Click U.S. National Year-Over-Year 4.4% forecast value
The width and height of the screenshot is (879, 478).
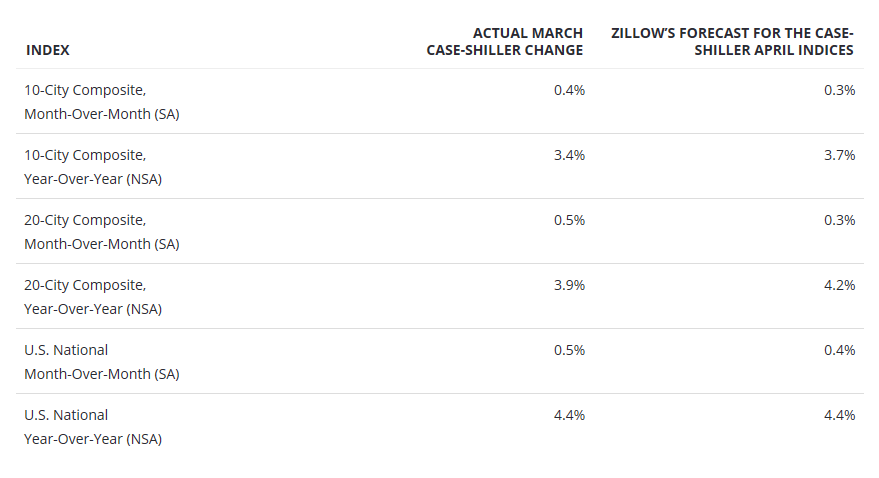click(839, 415)
